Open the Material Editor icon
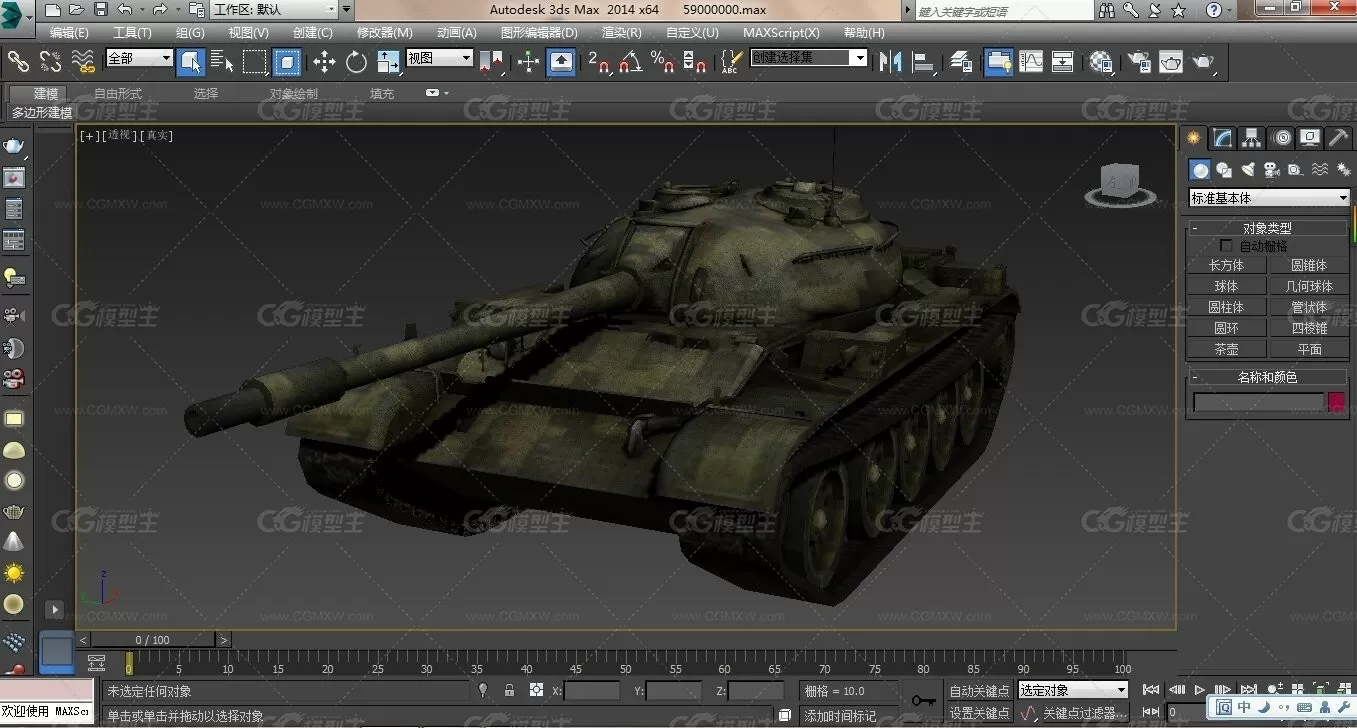Viewport: 1357px width, 728px height. click(x=1101, y=62)
